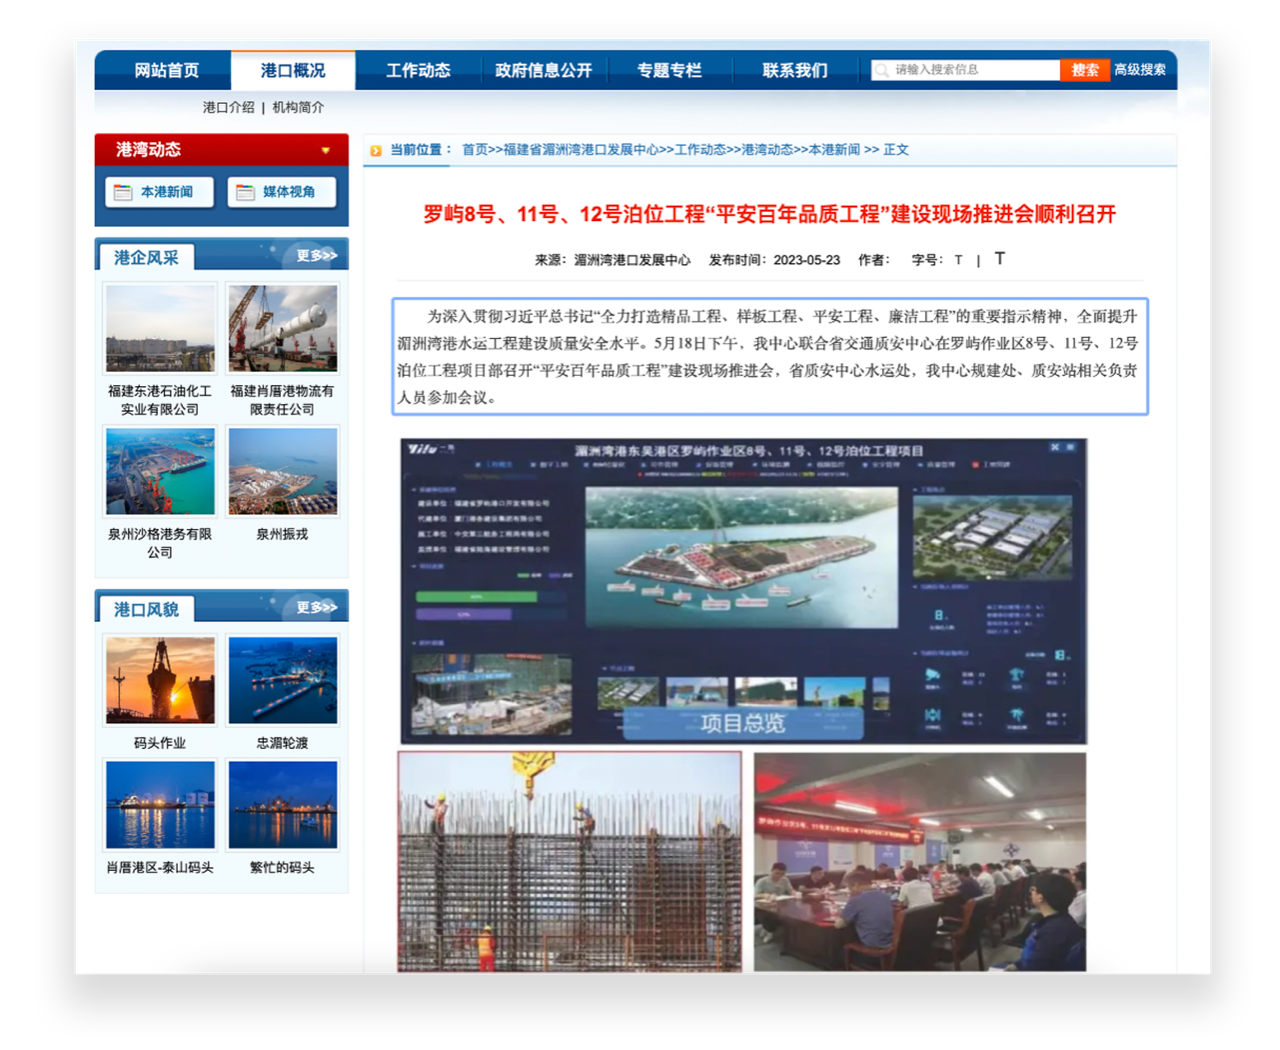Expand the 港湾动态 yellow dropdown arrow
Screen dimensions: 1280x1050
click(325, 151)
